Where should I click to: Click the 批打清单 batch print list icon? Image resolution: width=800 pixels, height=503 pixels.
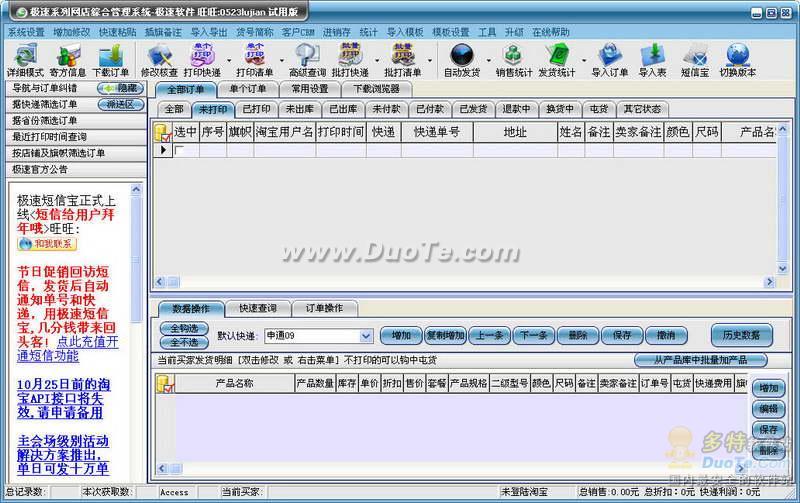tap(403, 60)
